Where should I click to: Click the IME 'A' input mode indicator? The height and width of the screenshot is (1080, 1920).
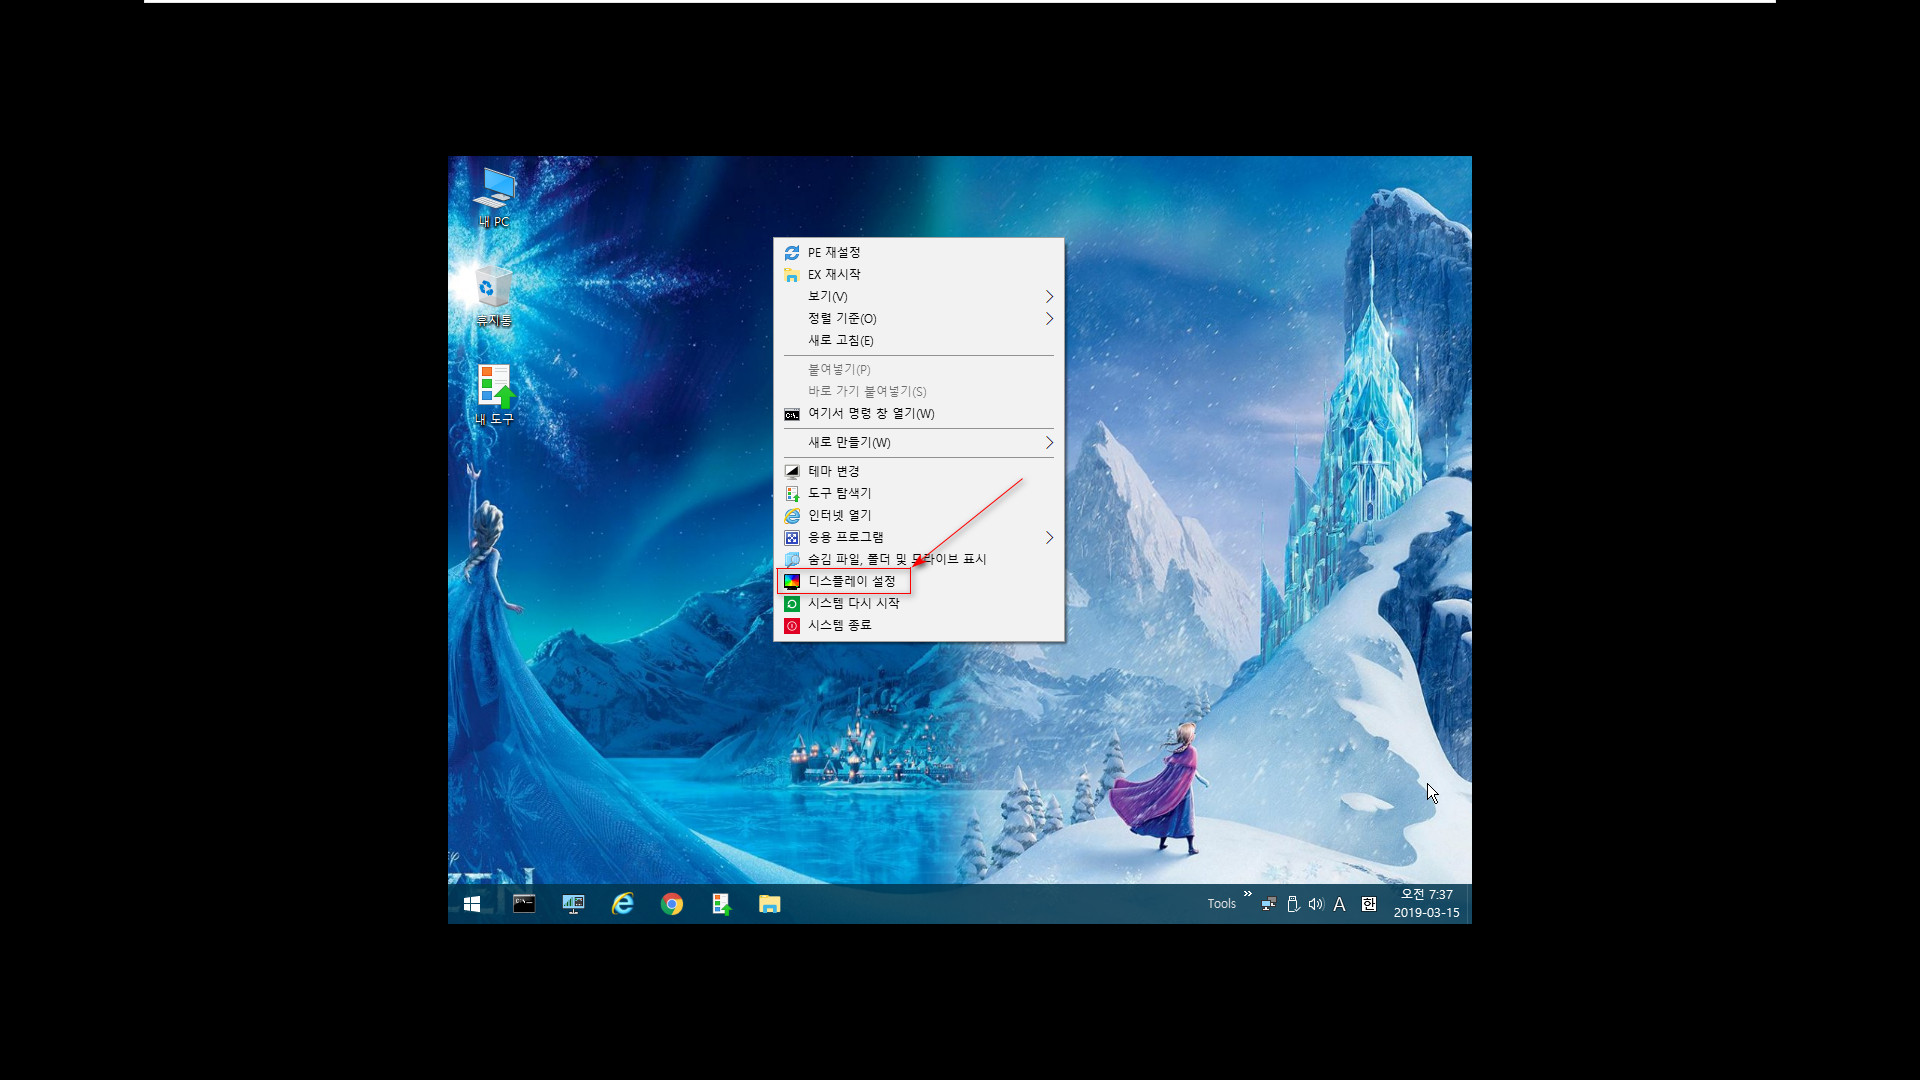click(x=1340, y=904)
